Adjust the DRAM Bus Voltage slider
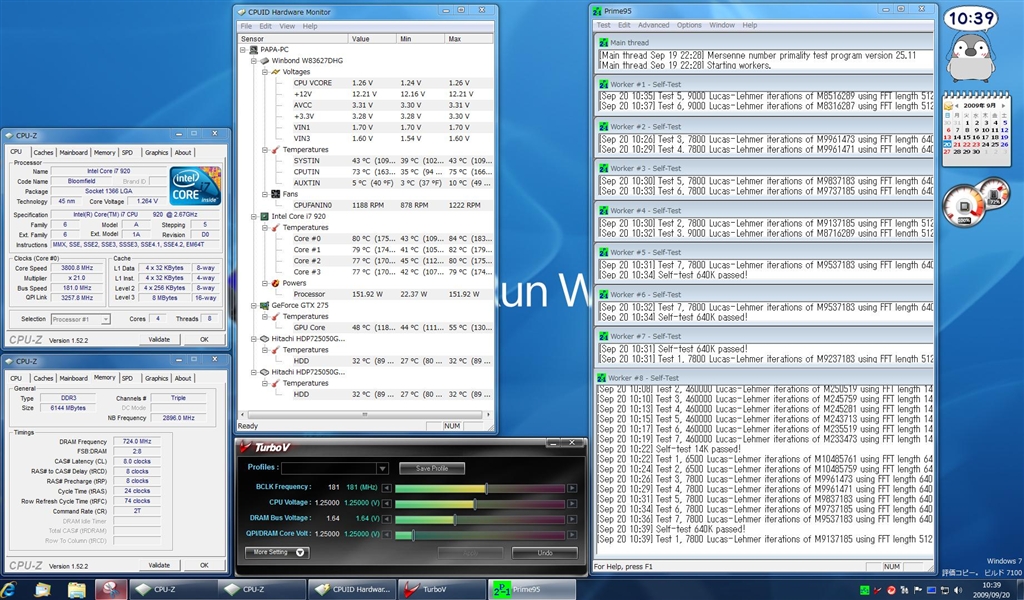 coord(455,520)
